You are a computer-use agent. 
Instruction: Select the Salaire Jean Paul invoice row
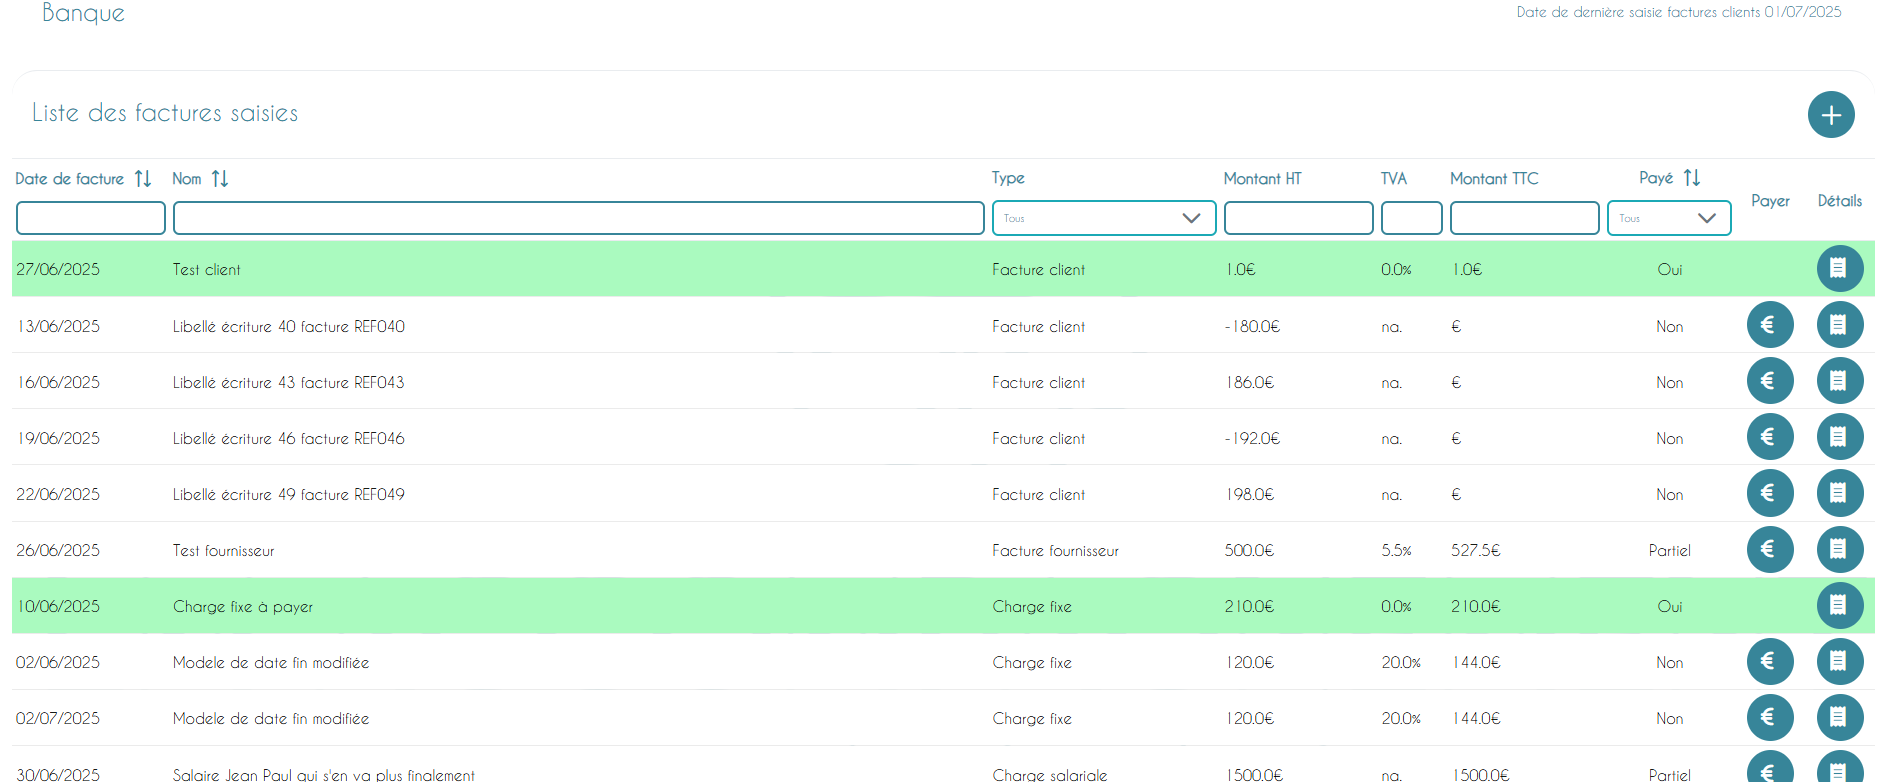coord(943,768)
